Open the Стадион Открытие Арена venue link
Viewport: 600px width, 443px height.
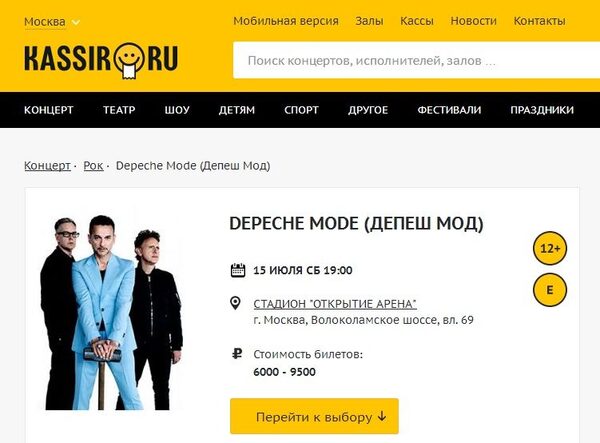tap(335, 304)
